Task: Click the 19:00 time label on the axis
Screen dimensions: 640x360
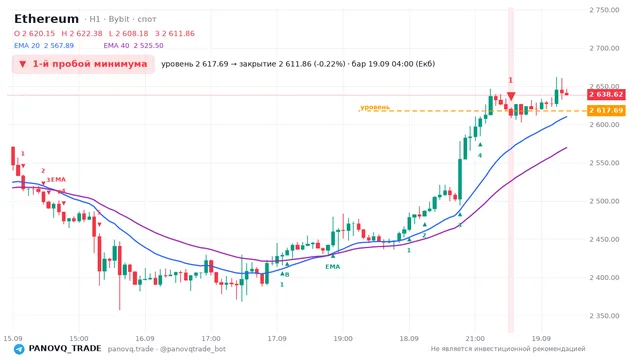Action: pos(343,339)
